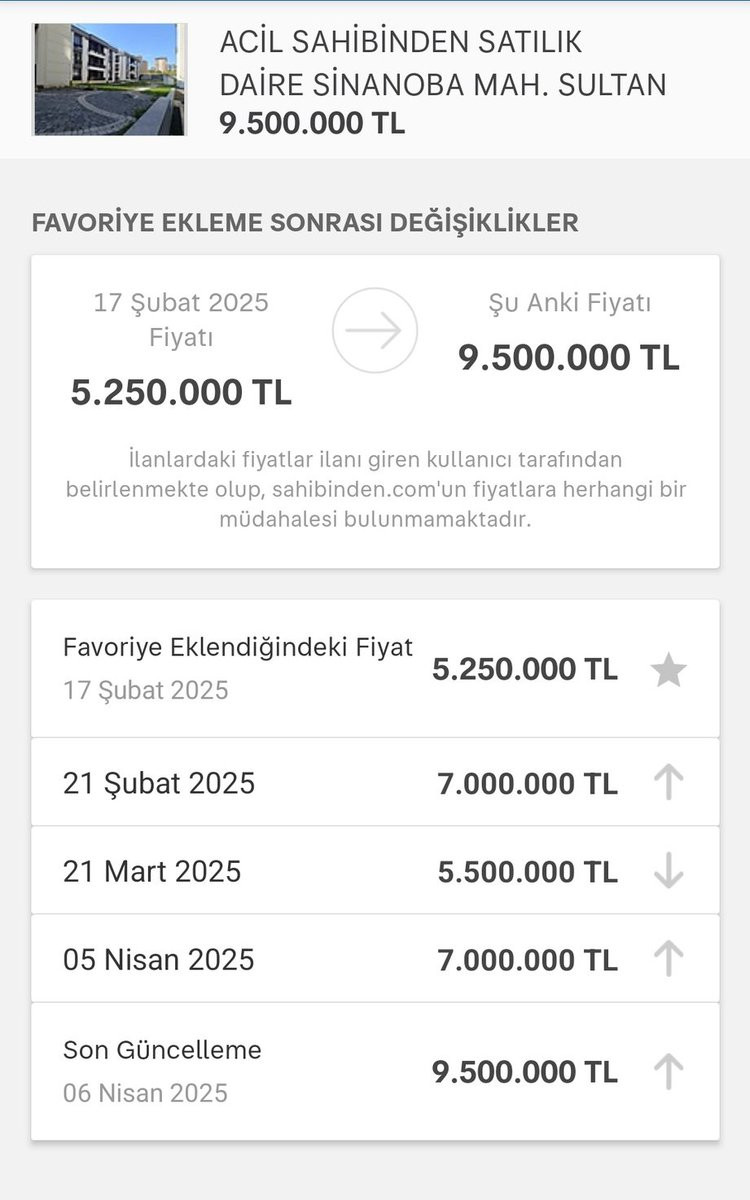This screenshot has height=1200, width=750.
Task: Select the Son Güncelleme row
Action: (x=375, y=1072)
